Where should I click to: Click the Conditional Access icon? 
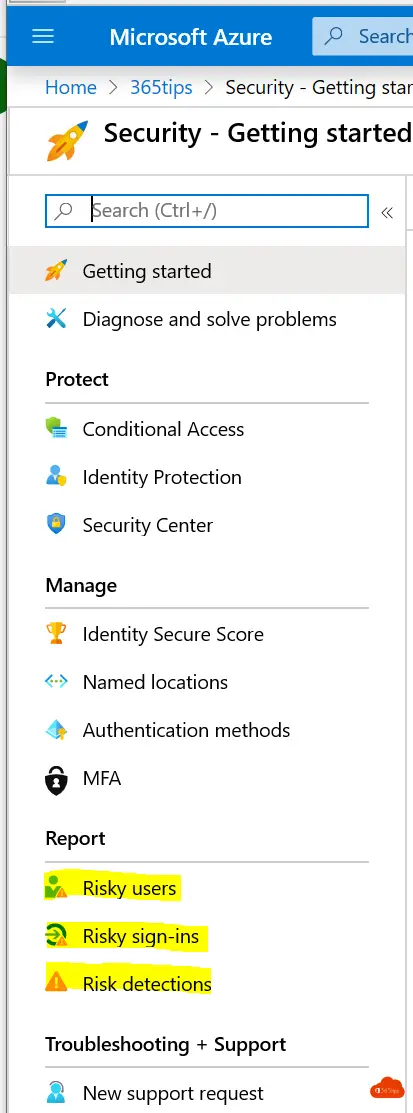point(56,429)
